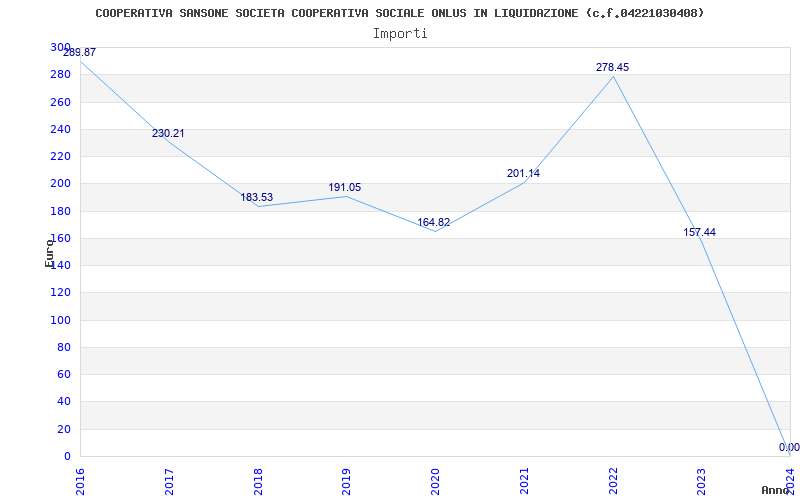Click the 120 y-axis tick label

[60, 293]
